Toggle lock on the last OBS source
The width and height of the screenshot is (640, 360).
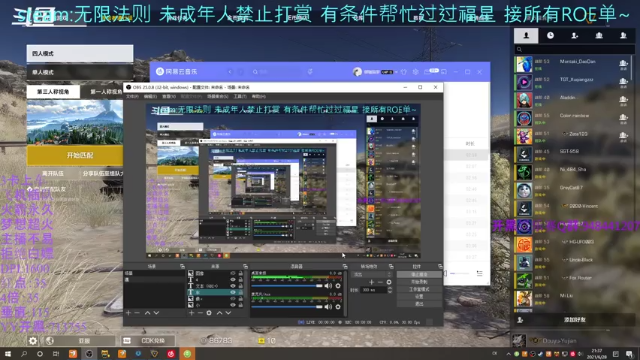click(241, 304)
